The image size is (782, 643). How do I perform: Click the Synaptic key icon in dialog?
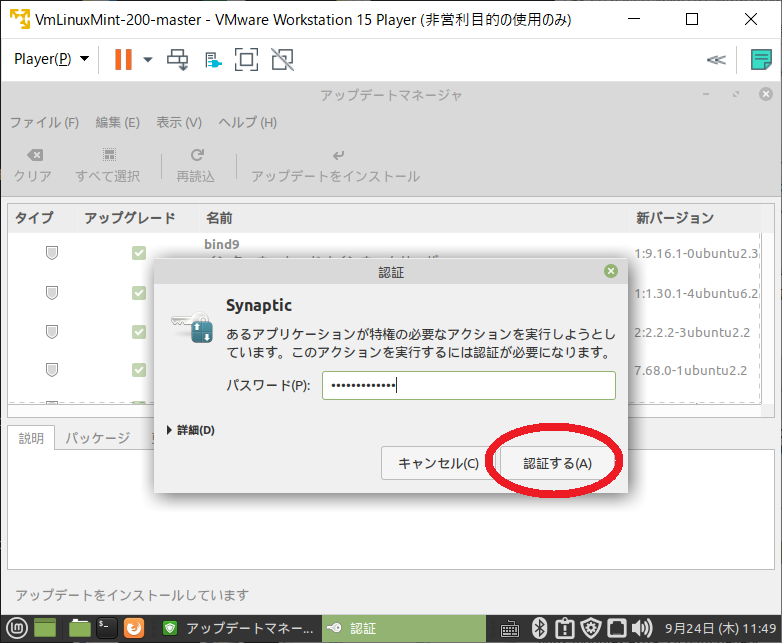click(193, 328)
